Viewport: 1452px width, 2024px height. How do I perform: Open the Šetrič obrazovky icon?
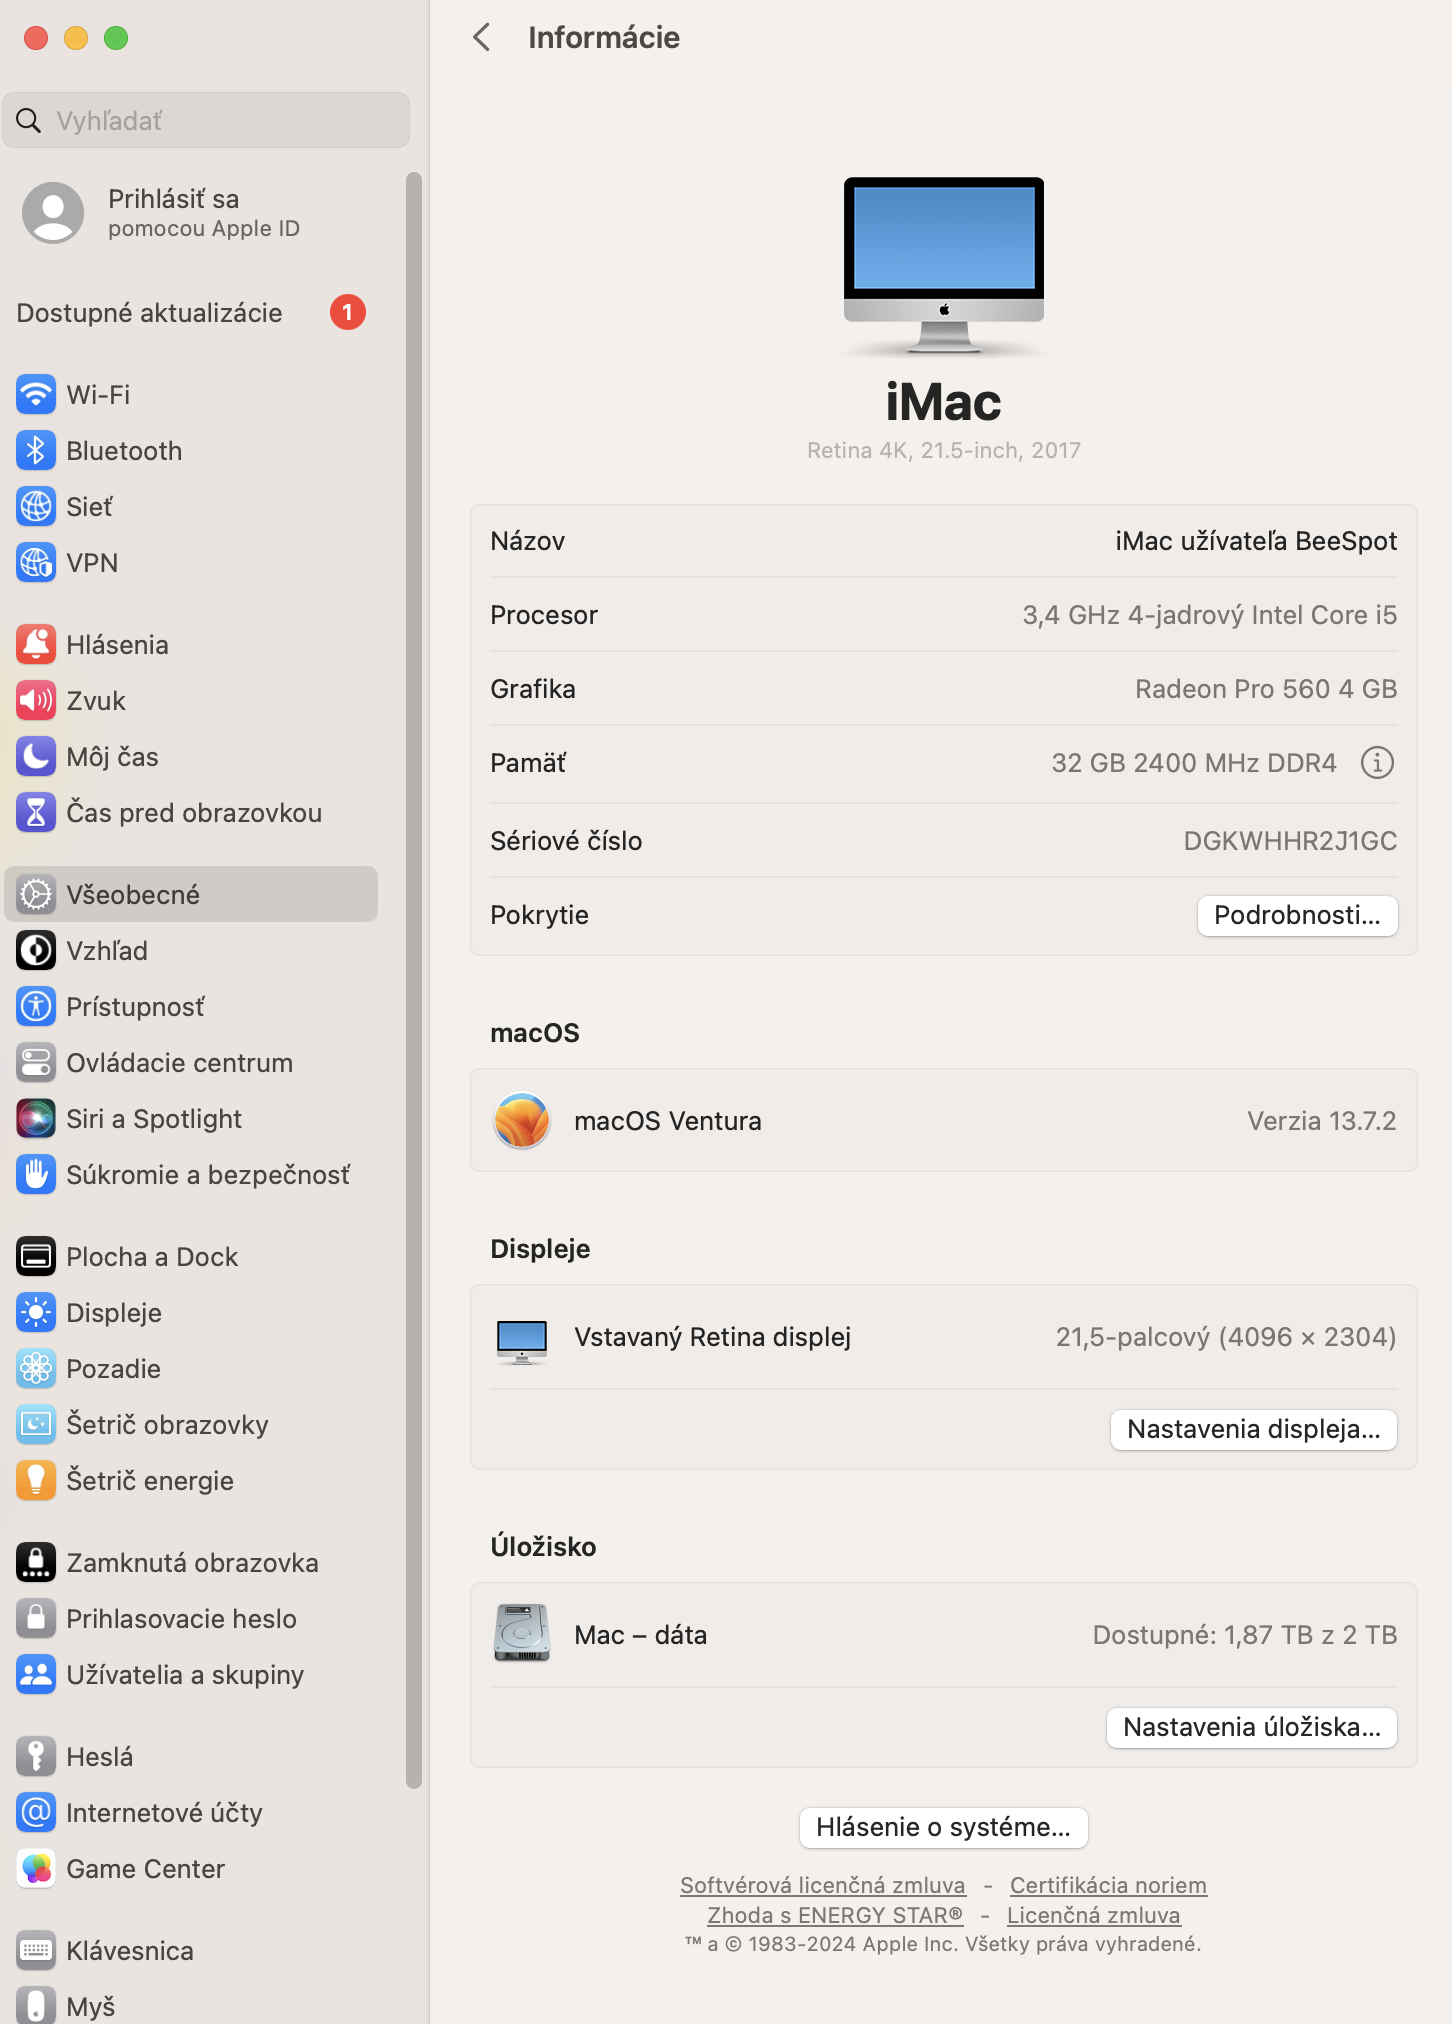[36, 1424]
